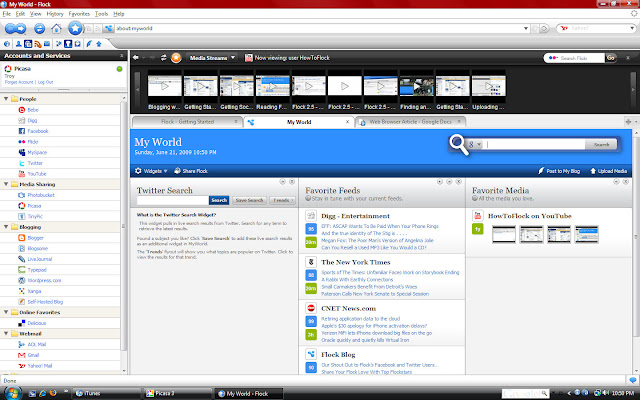Screen dimensions: 640x400
Task: Open the Yahoo search engine dropdown arrow
Action: pyautogui.click(x=632, y=28)
